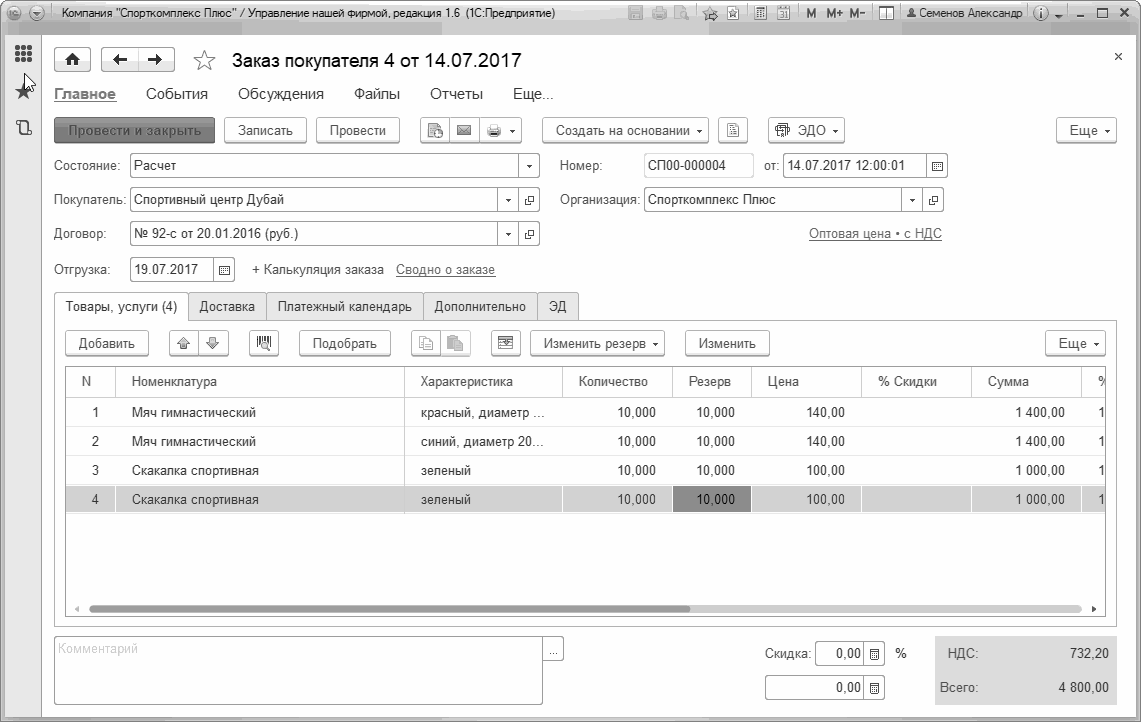
Task: Open the Договор record with open icon
Action: point(529,234)
